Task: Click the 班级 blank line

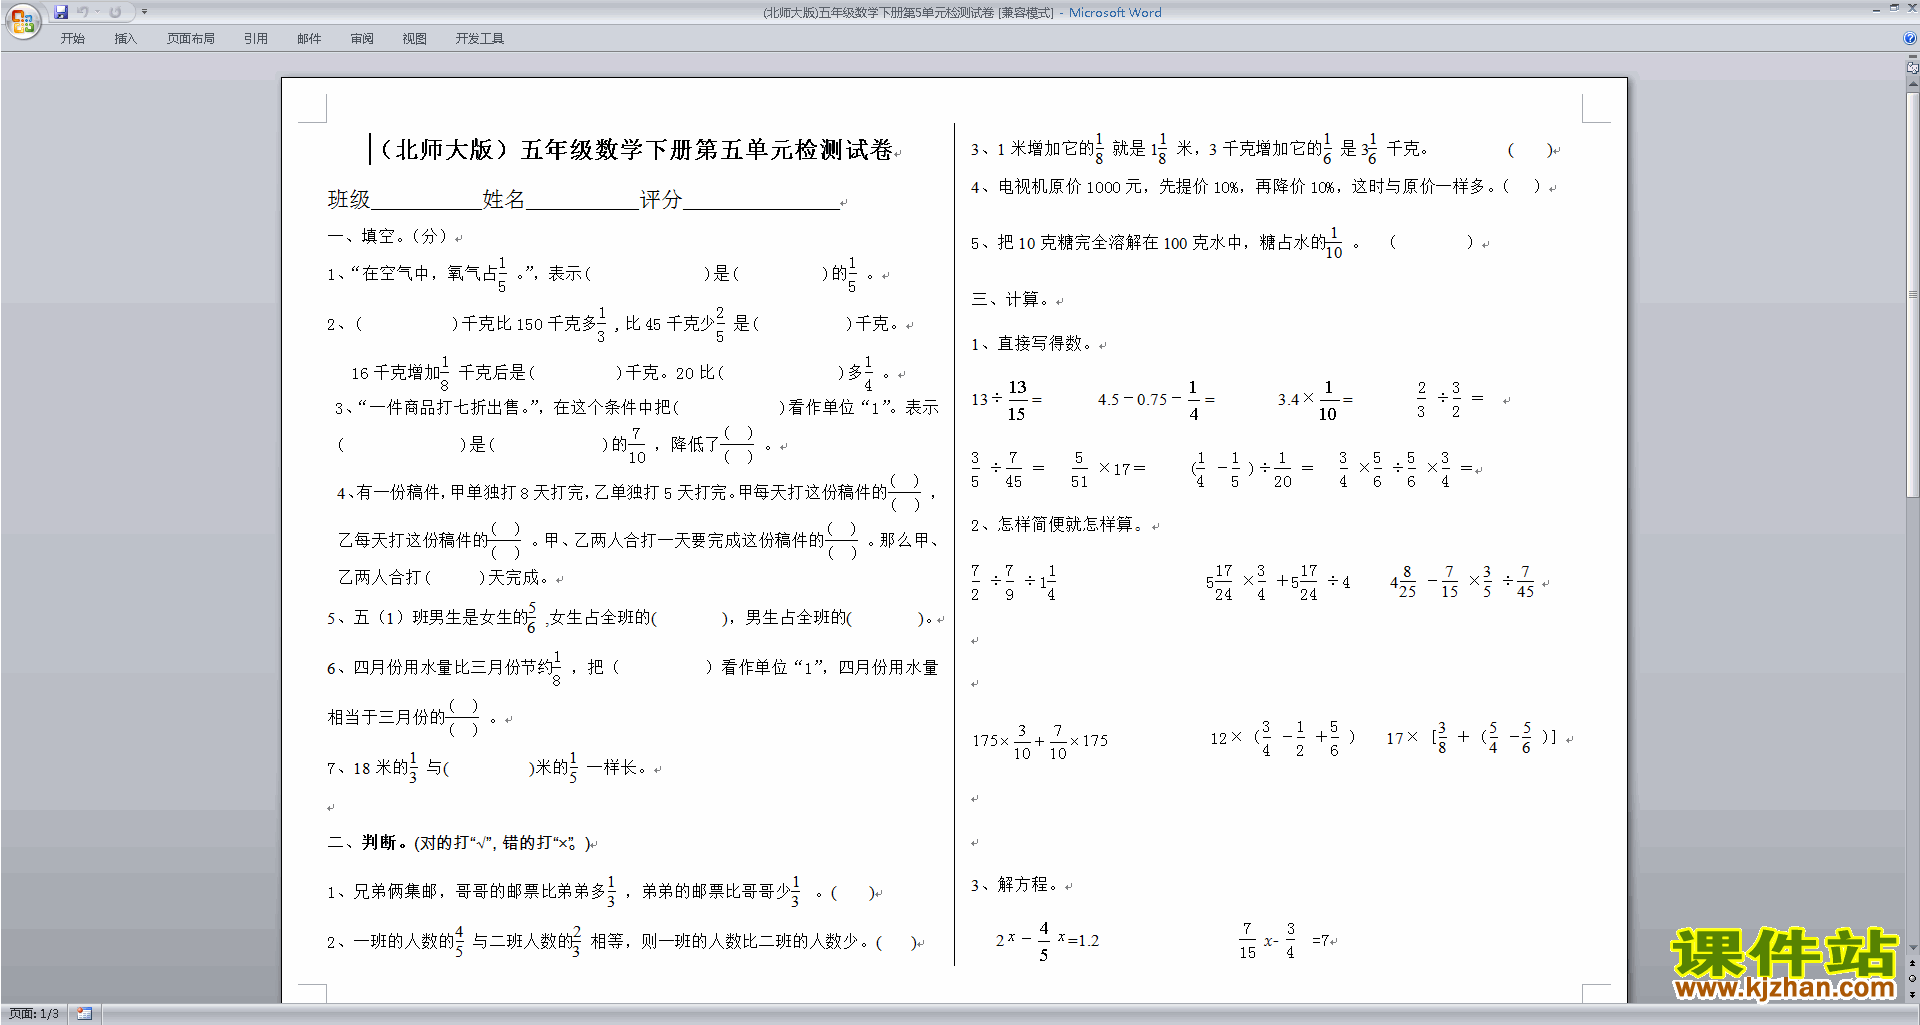Action: click(x=426, y=200)
